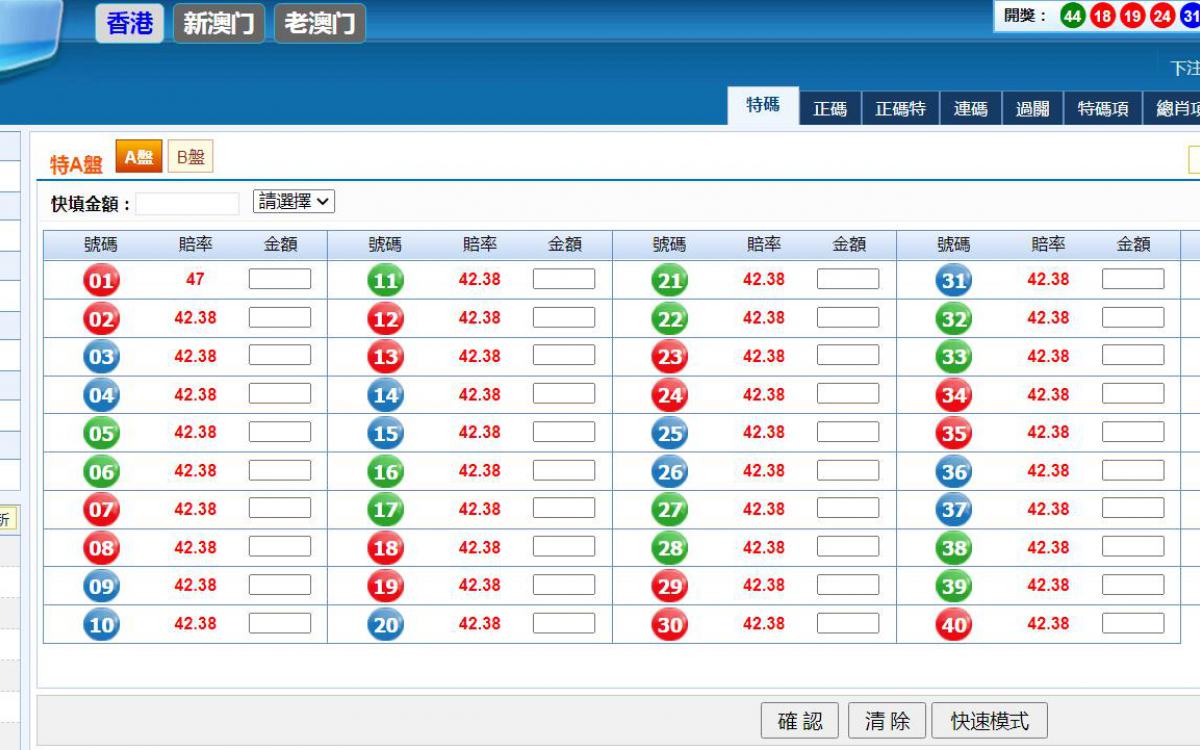Click drawn result ball 18 in the header
Image resolution: width=1200 pixels, height=750 pixels.
(1103, 16)
